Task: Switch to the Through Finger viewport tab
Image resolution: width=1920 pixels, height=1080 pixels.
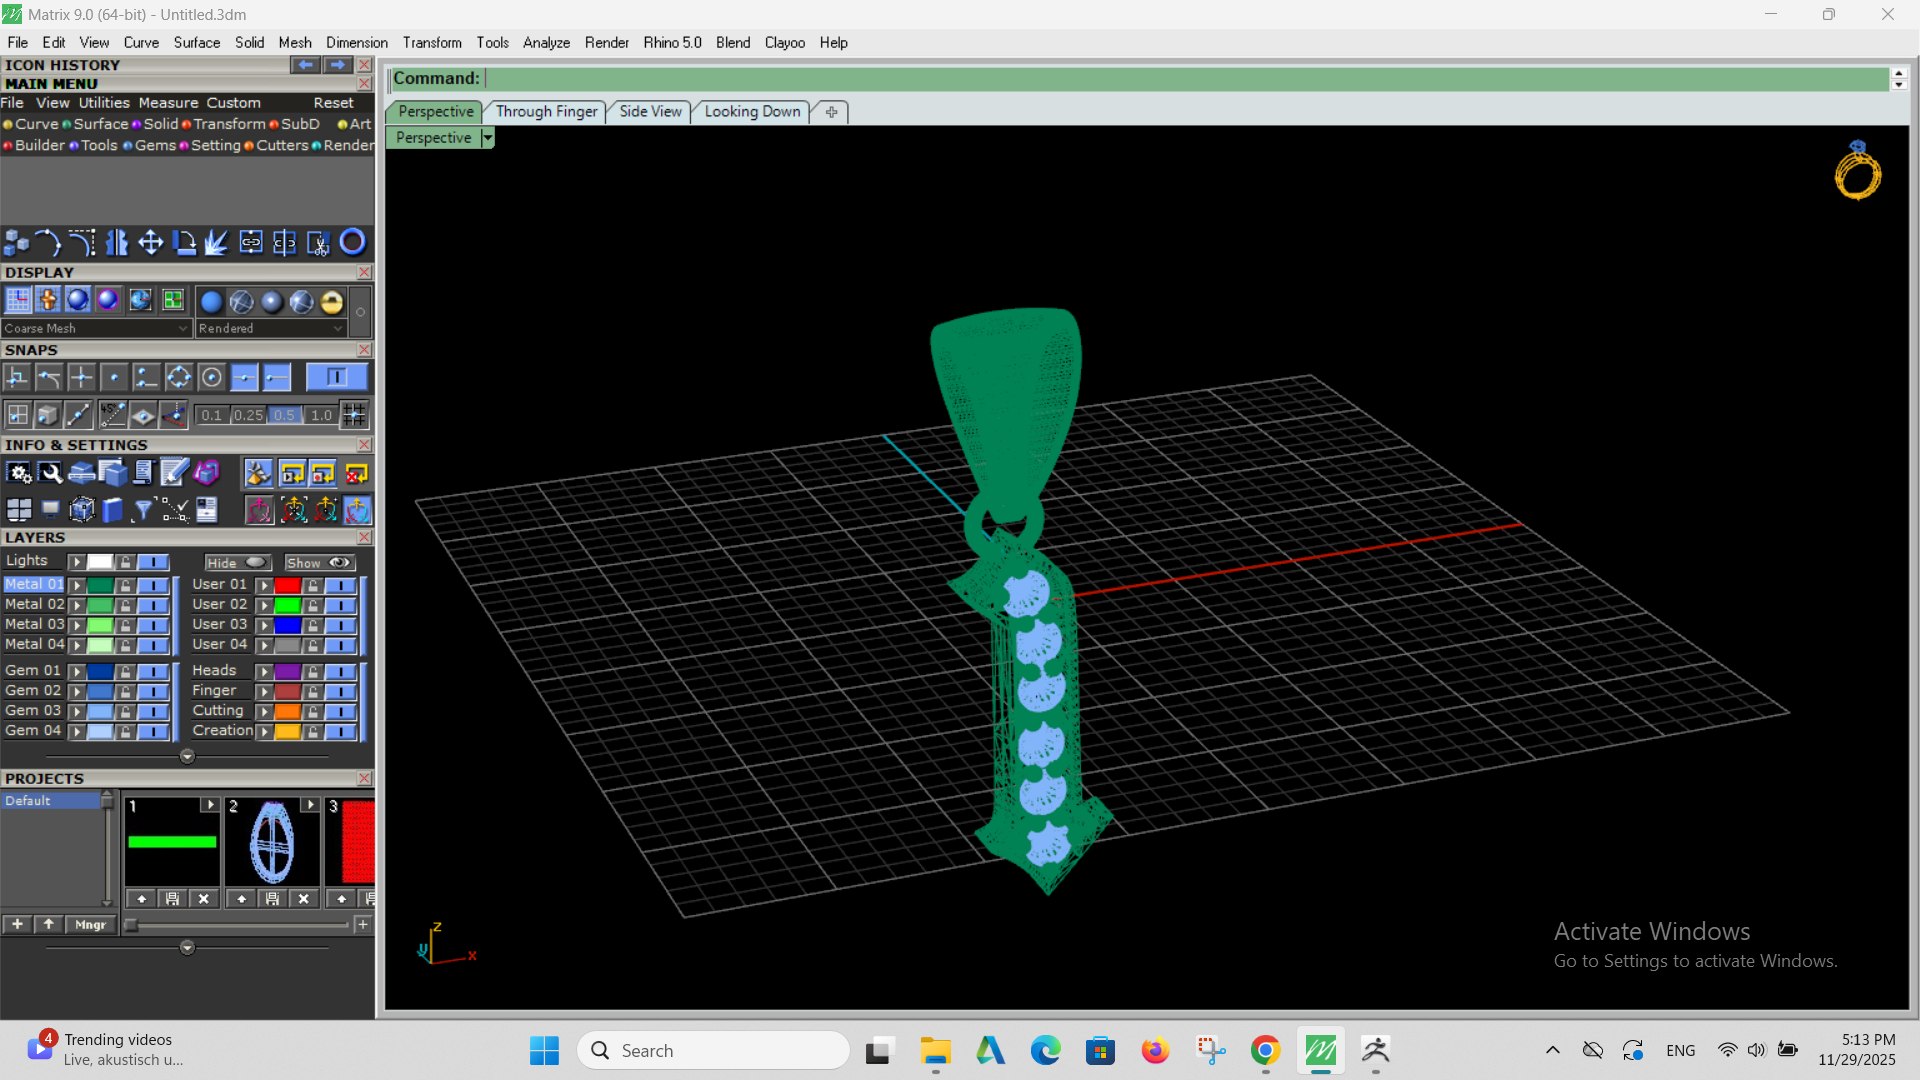Action: coord(546,111)
